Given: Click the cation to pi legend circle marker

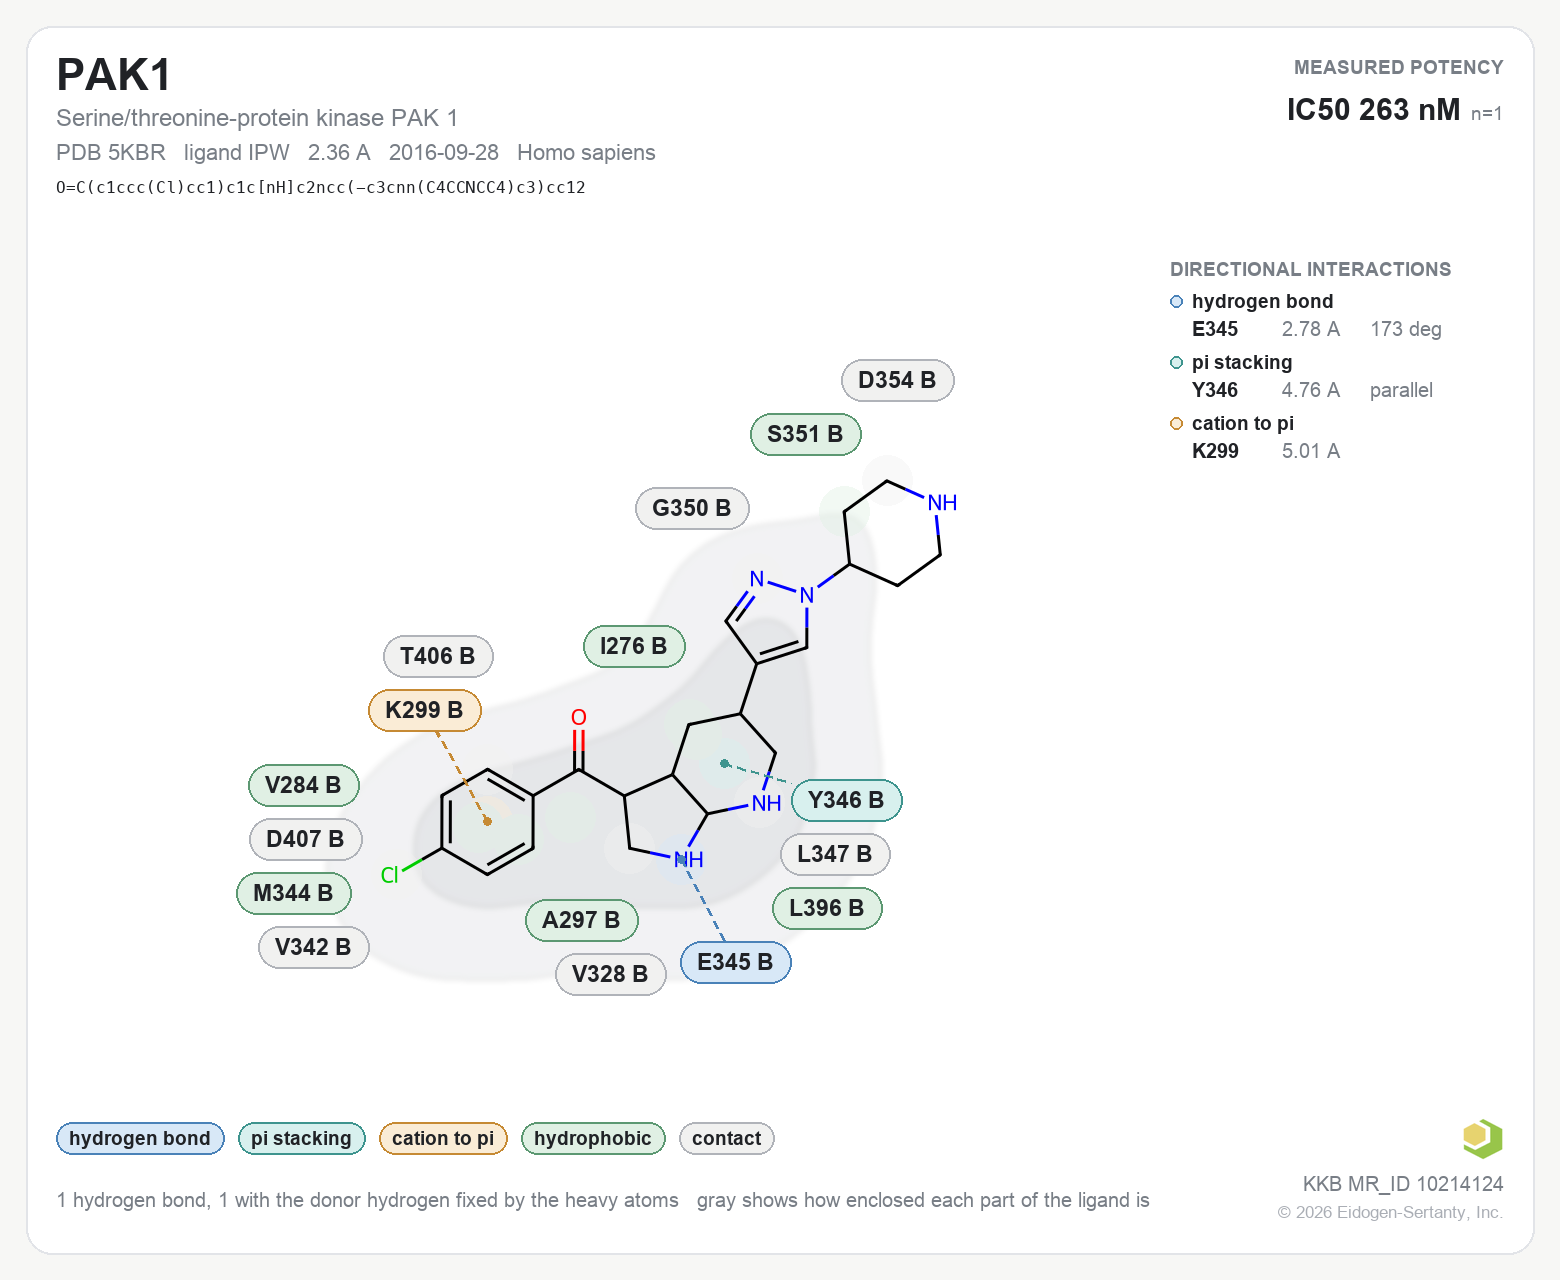Looking at the screenshot, I should click(x=1176, y=424).
